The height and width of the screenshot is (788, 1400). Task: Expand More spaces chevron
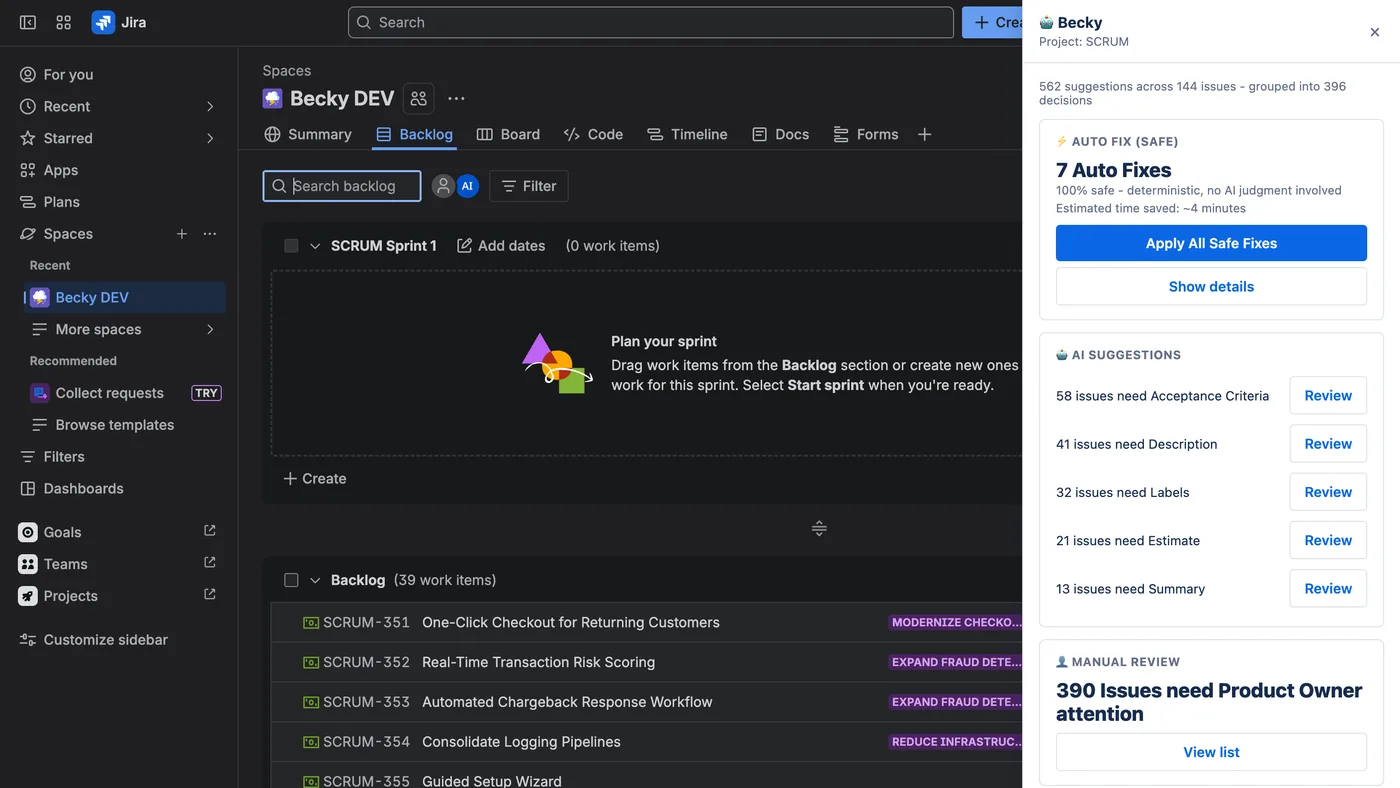point(210,329)
